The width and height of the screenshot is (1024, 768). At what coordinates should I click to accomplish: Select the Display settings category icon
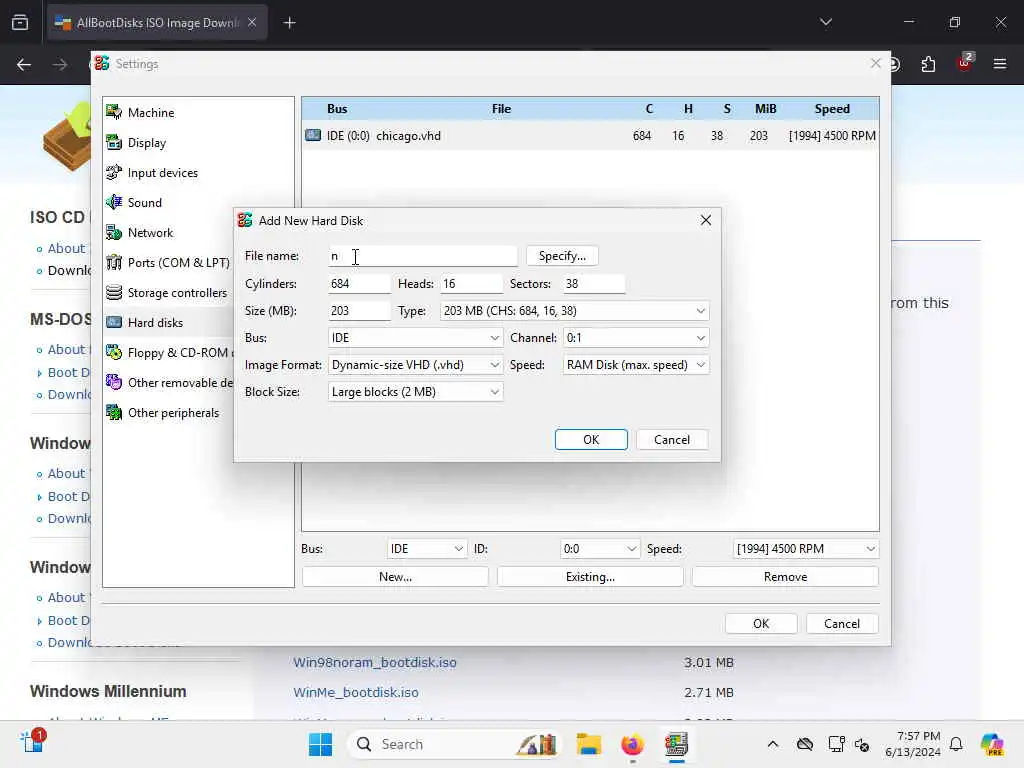114,142
